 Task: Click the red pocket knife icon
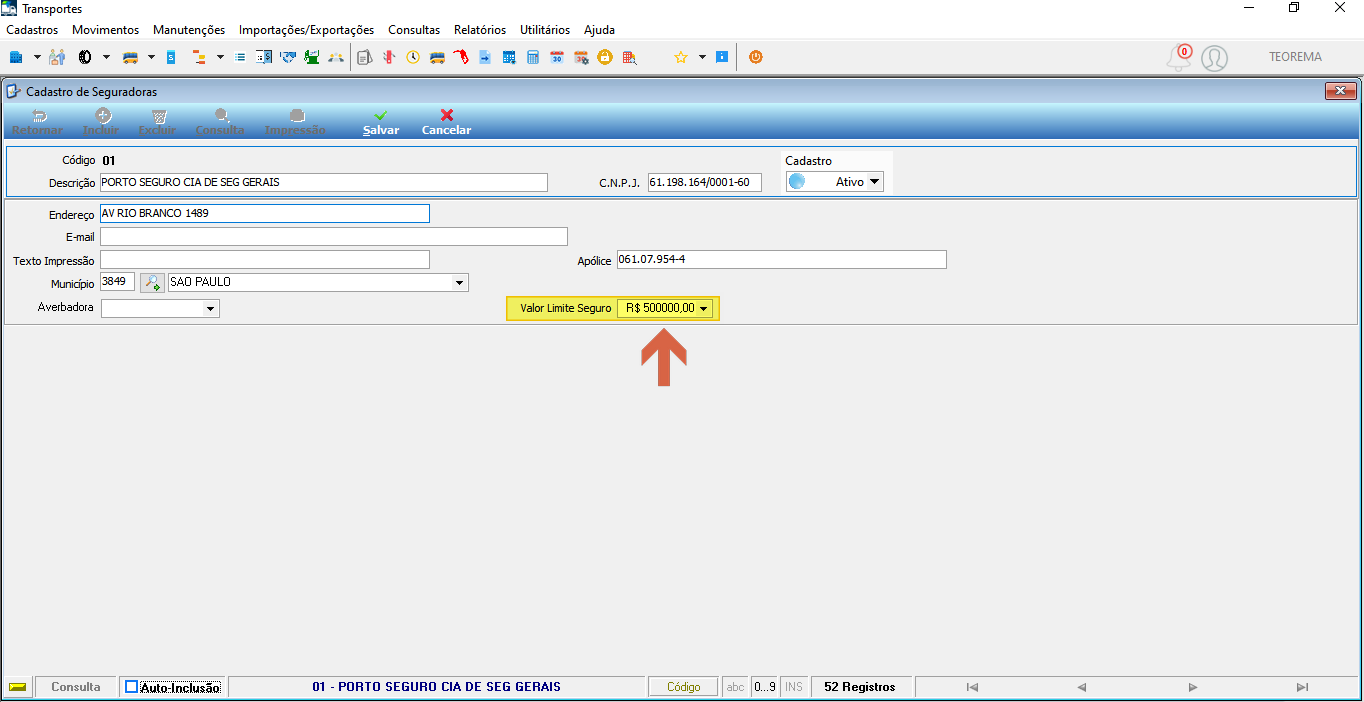point(389,57)
